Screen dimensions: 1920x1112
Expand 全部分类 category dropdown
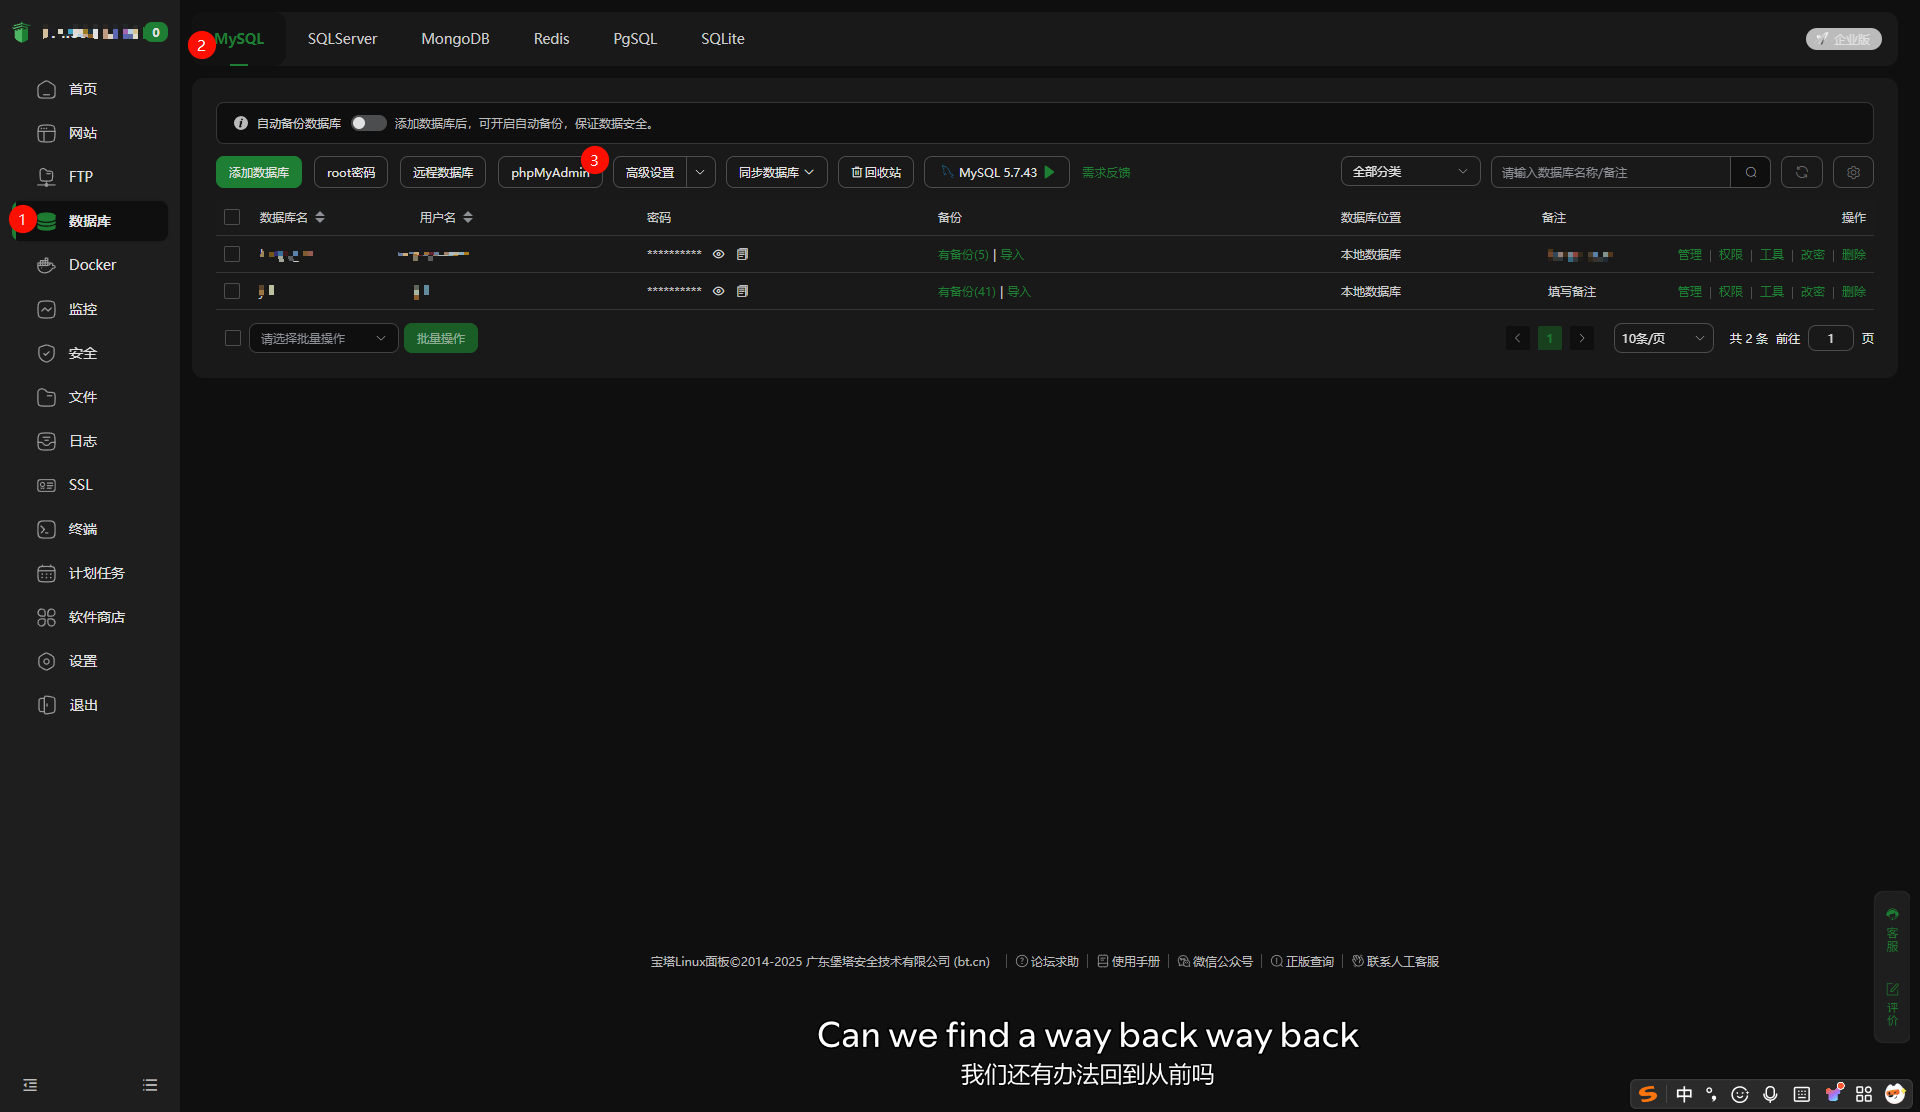tap(1409, 172)
